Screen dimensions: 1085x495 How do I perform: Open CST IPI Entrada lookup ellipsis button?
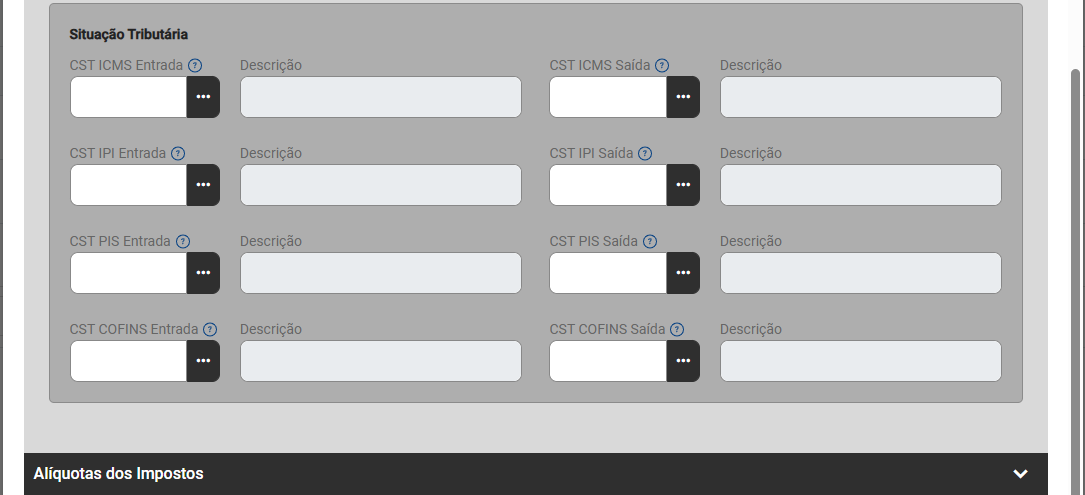click(x=203, y=185)
